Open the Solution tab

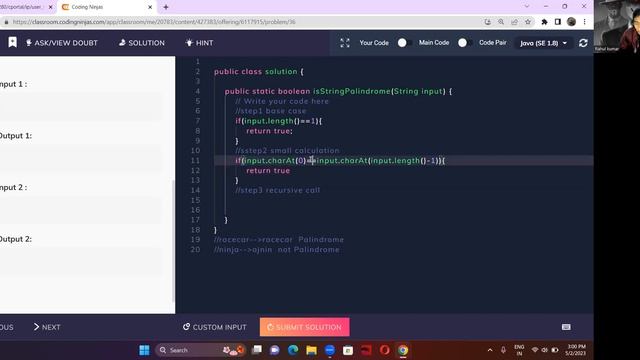pos(142,43)
